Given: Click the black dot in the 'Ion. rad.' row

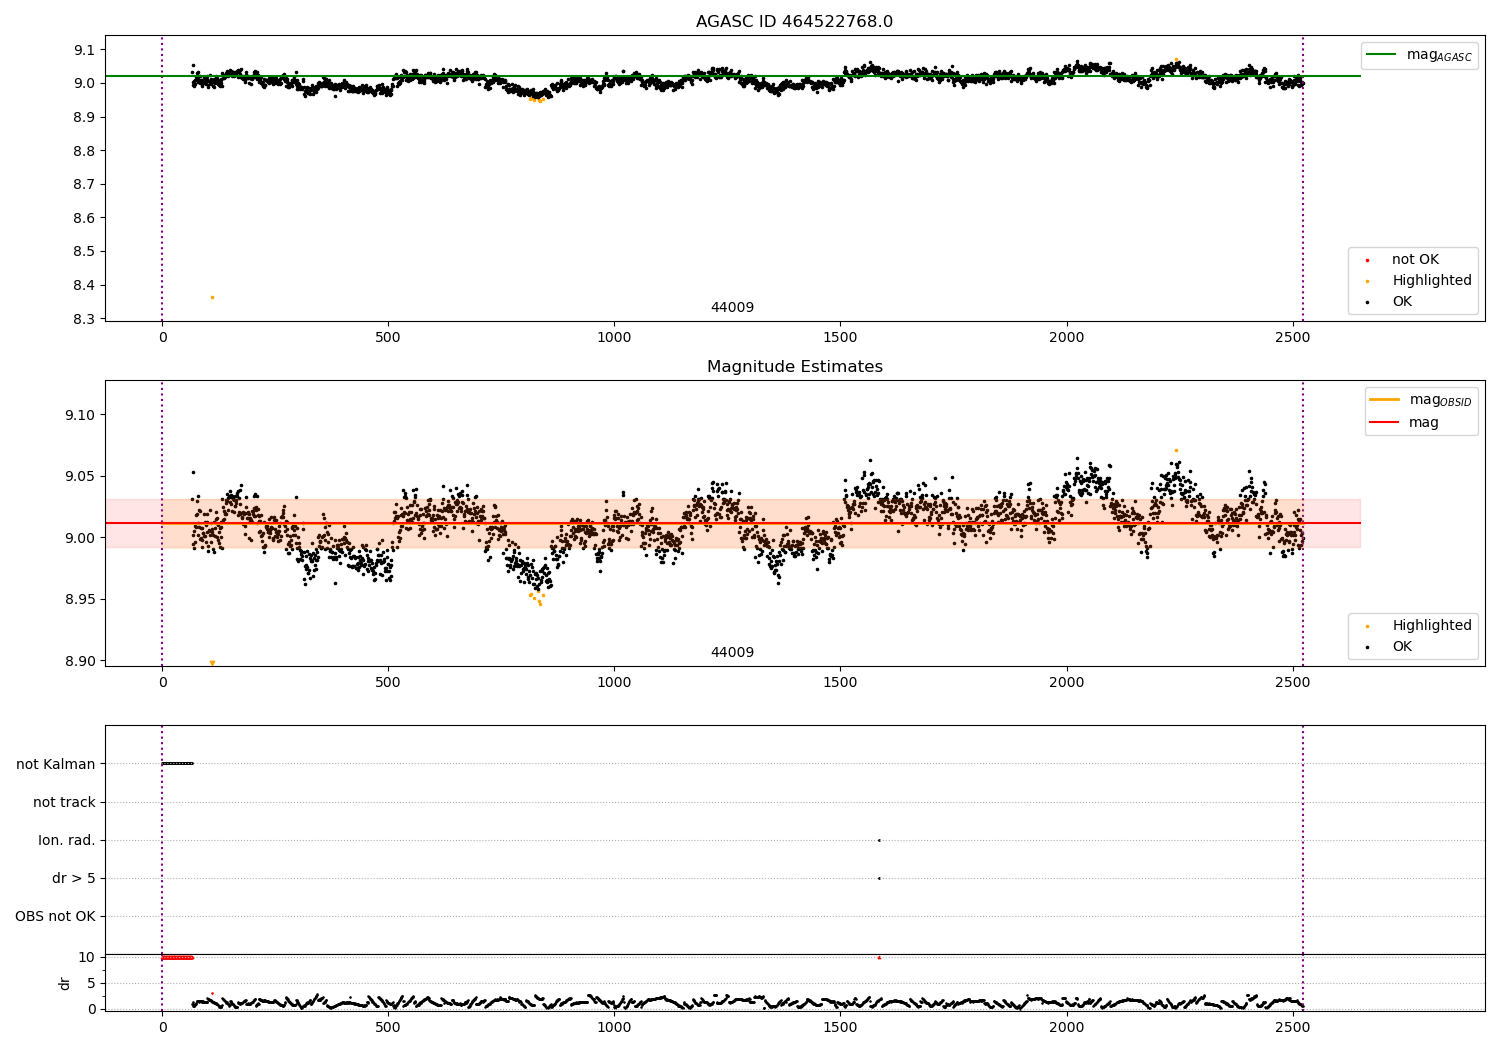Looking at the screenshot, I should (879, 840).
